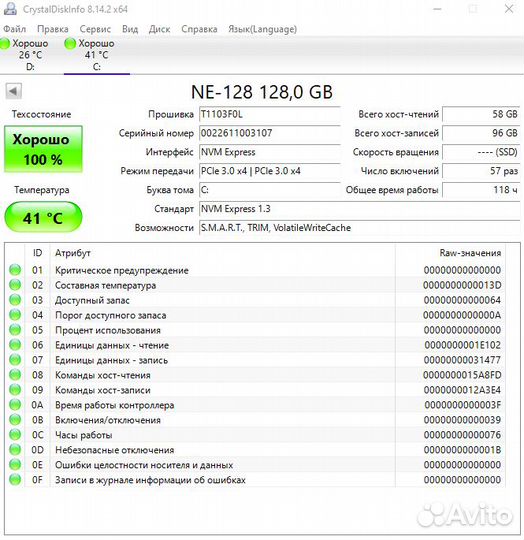Click raw value 0000000031477
The image size is (524, 540).
(462, 360)
